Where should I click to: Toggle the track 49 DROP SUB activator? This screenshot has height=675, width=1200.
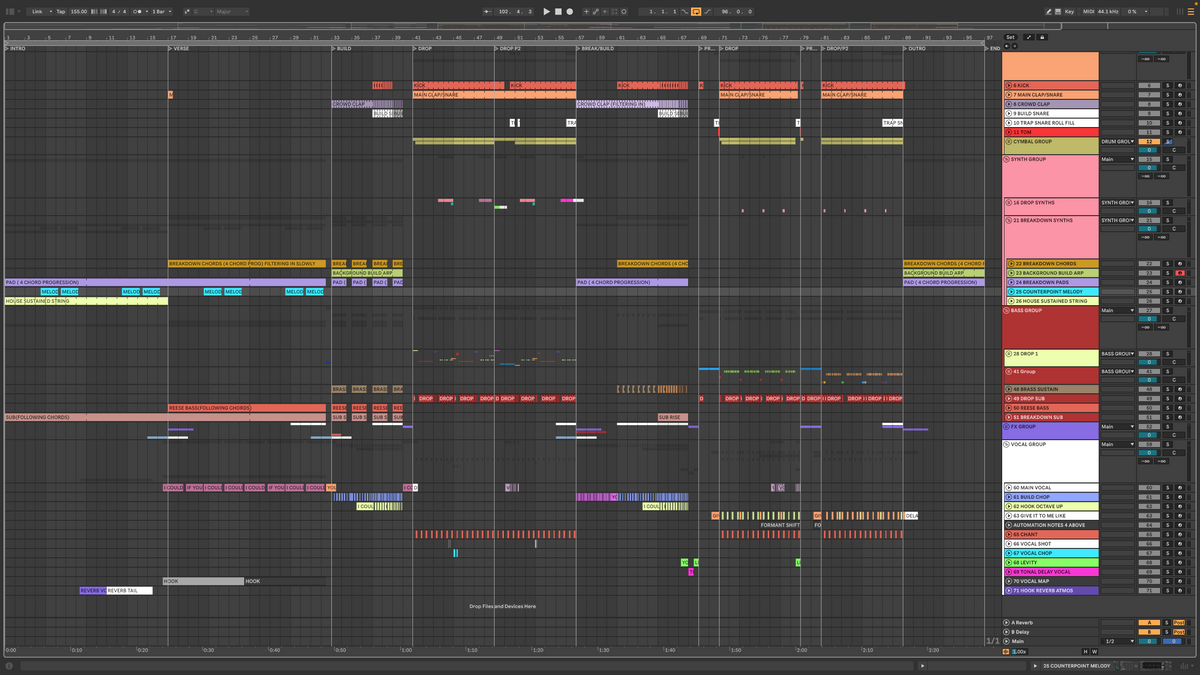coord(1149,399)
